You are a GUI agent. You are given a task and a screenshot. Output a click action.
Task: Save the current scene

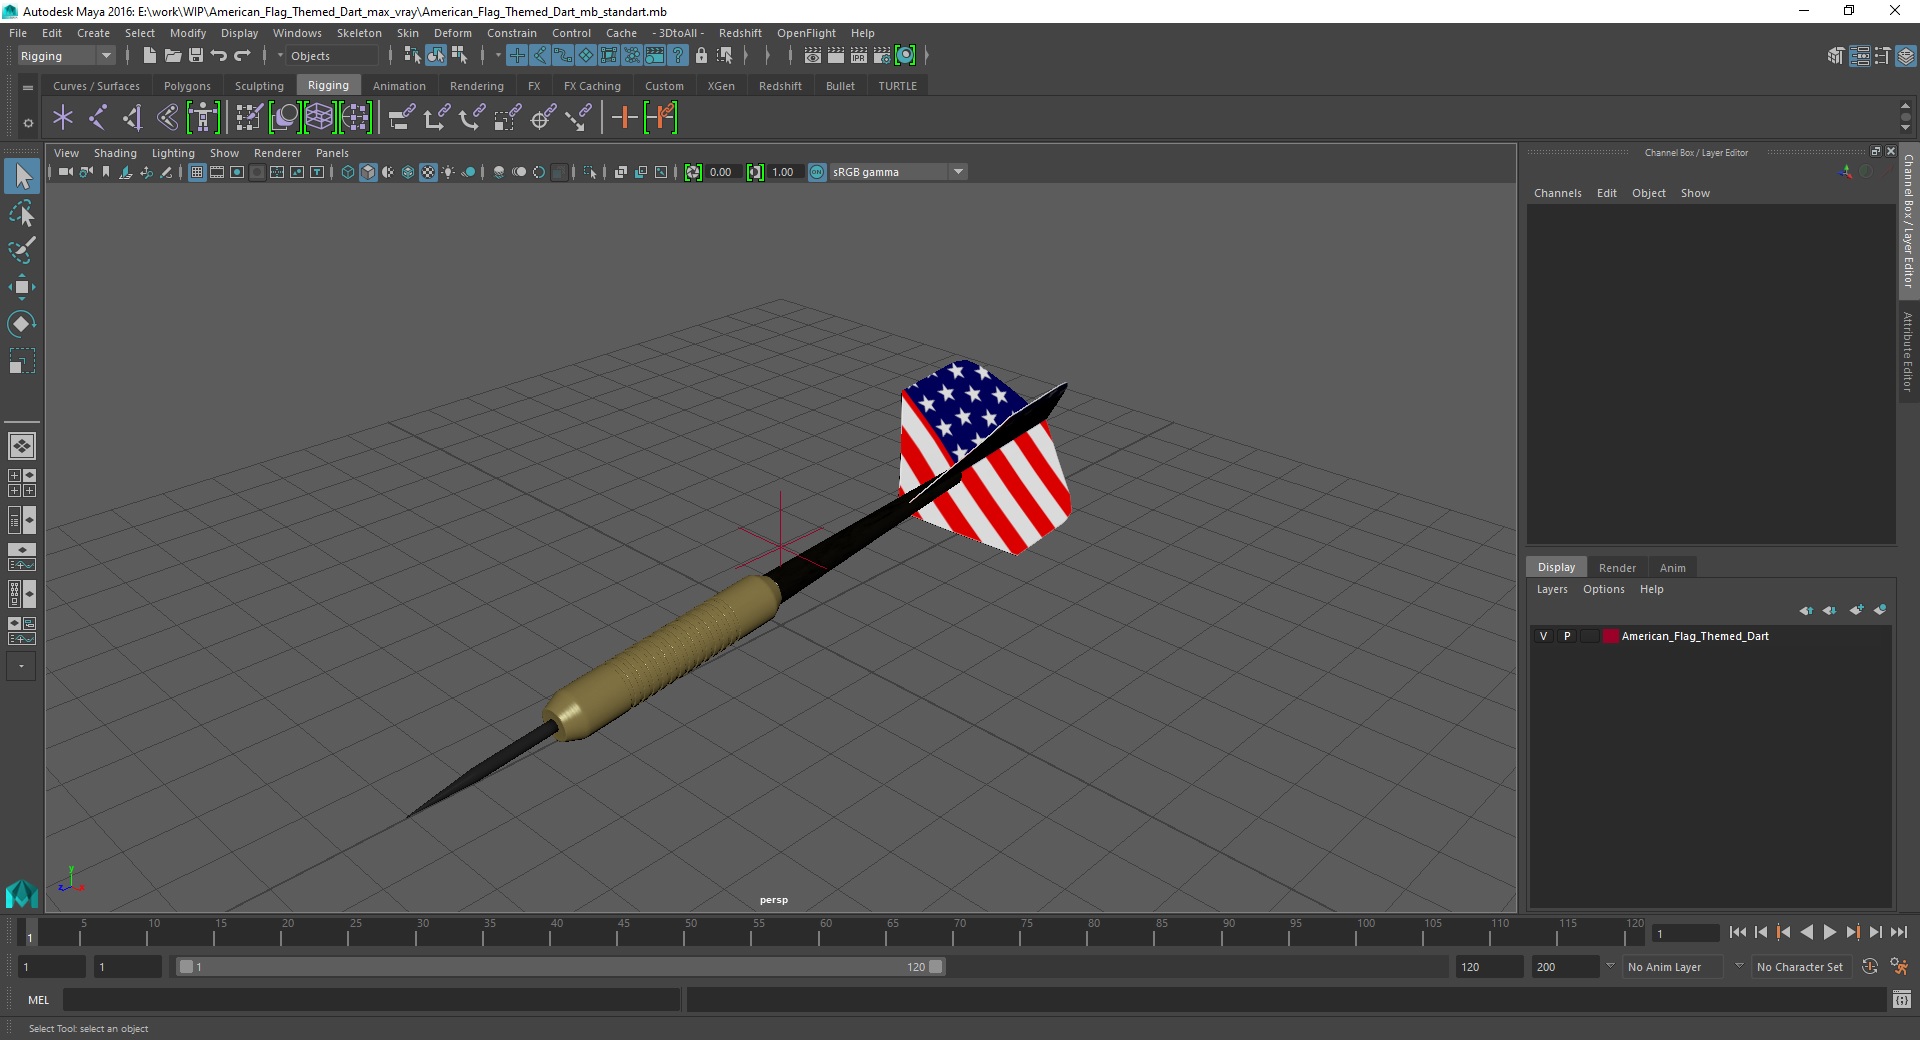click(x=196, y=56)
